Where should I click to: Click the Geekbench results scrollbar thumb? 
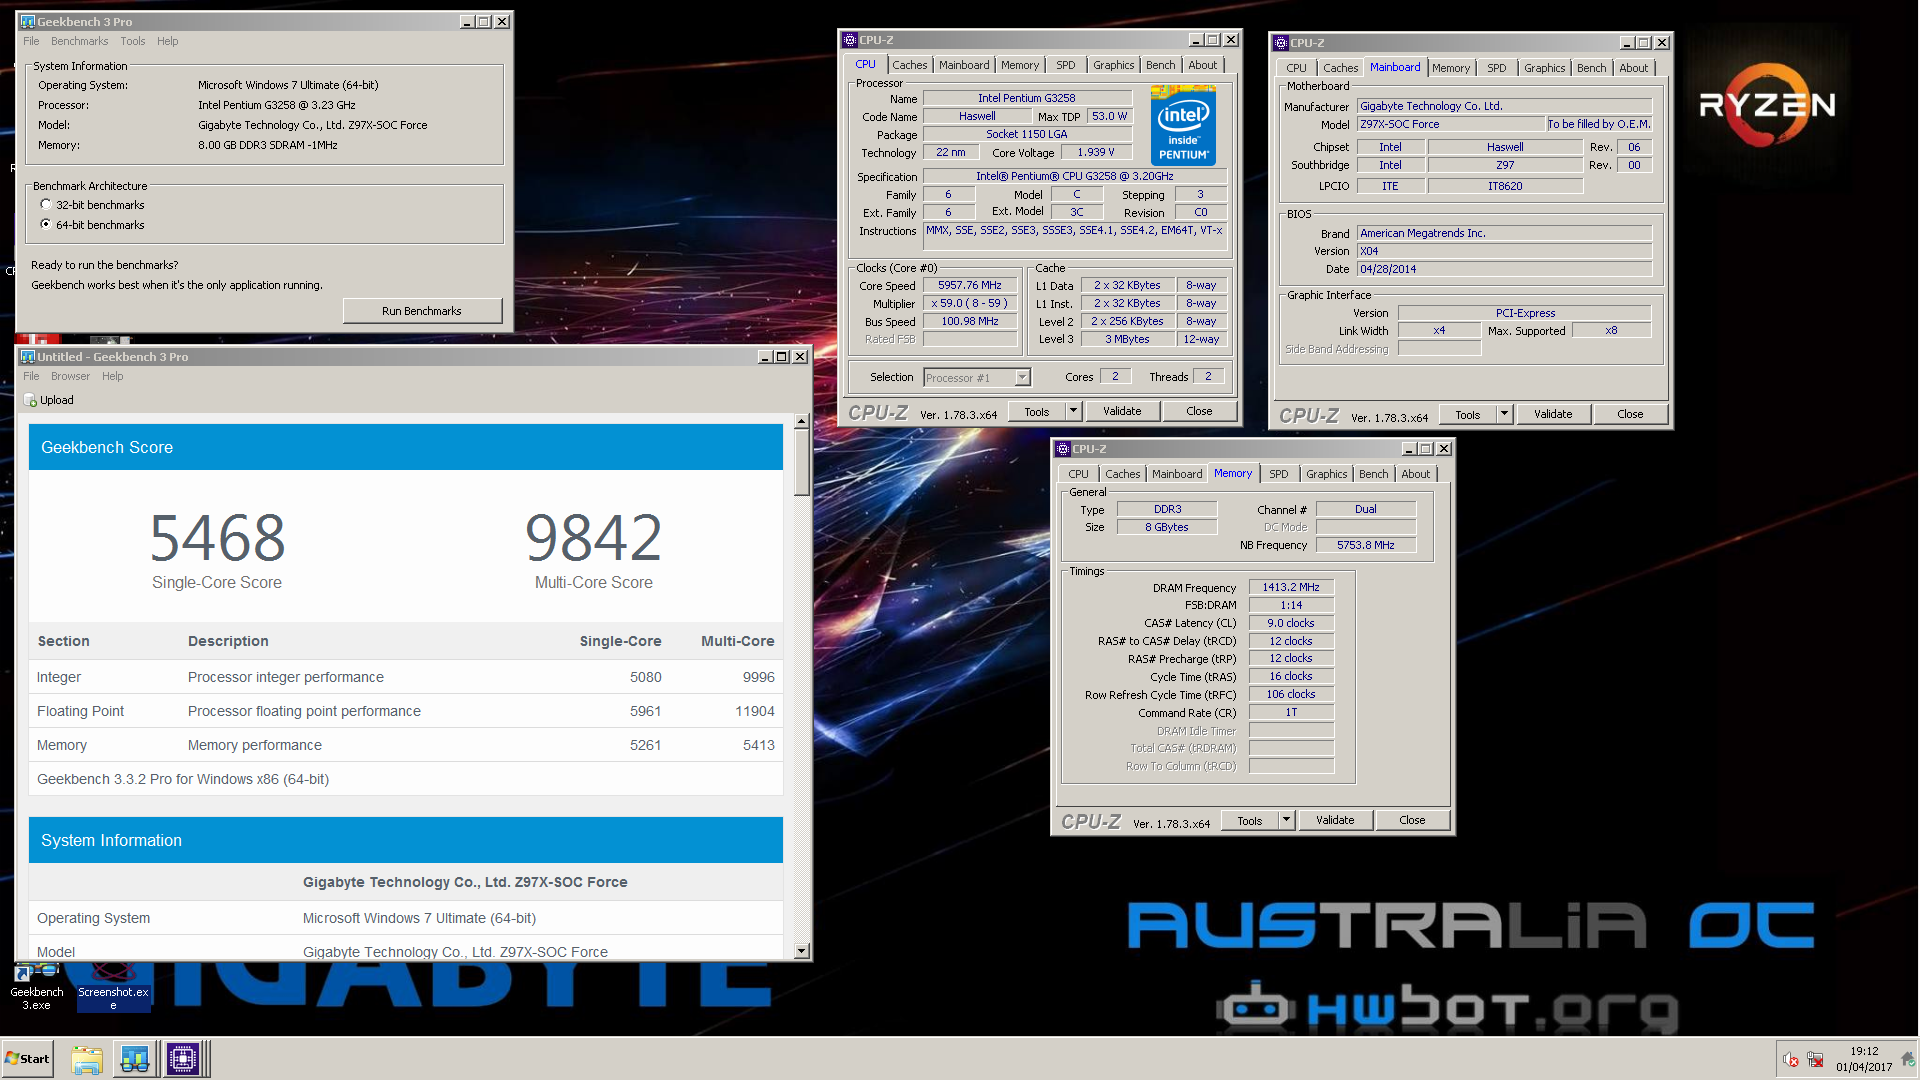pos(801,463)
